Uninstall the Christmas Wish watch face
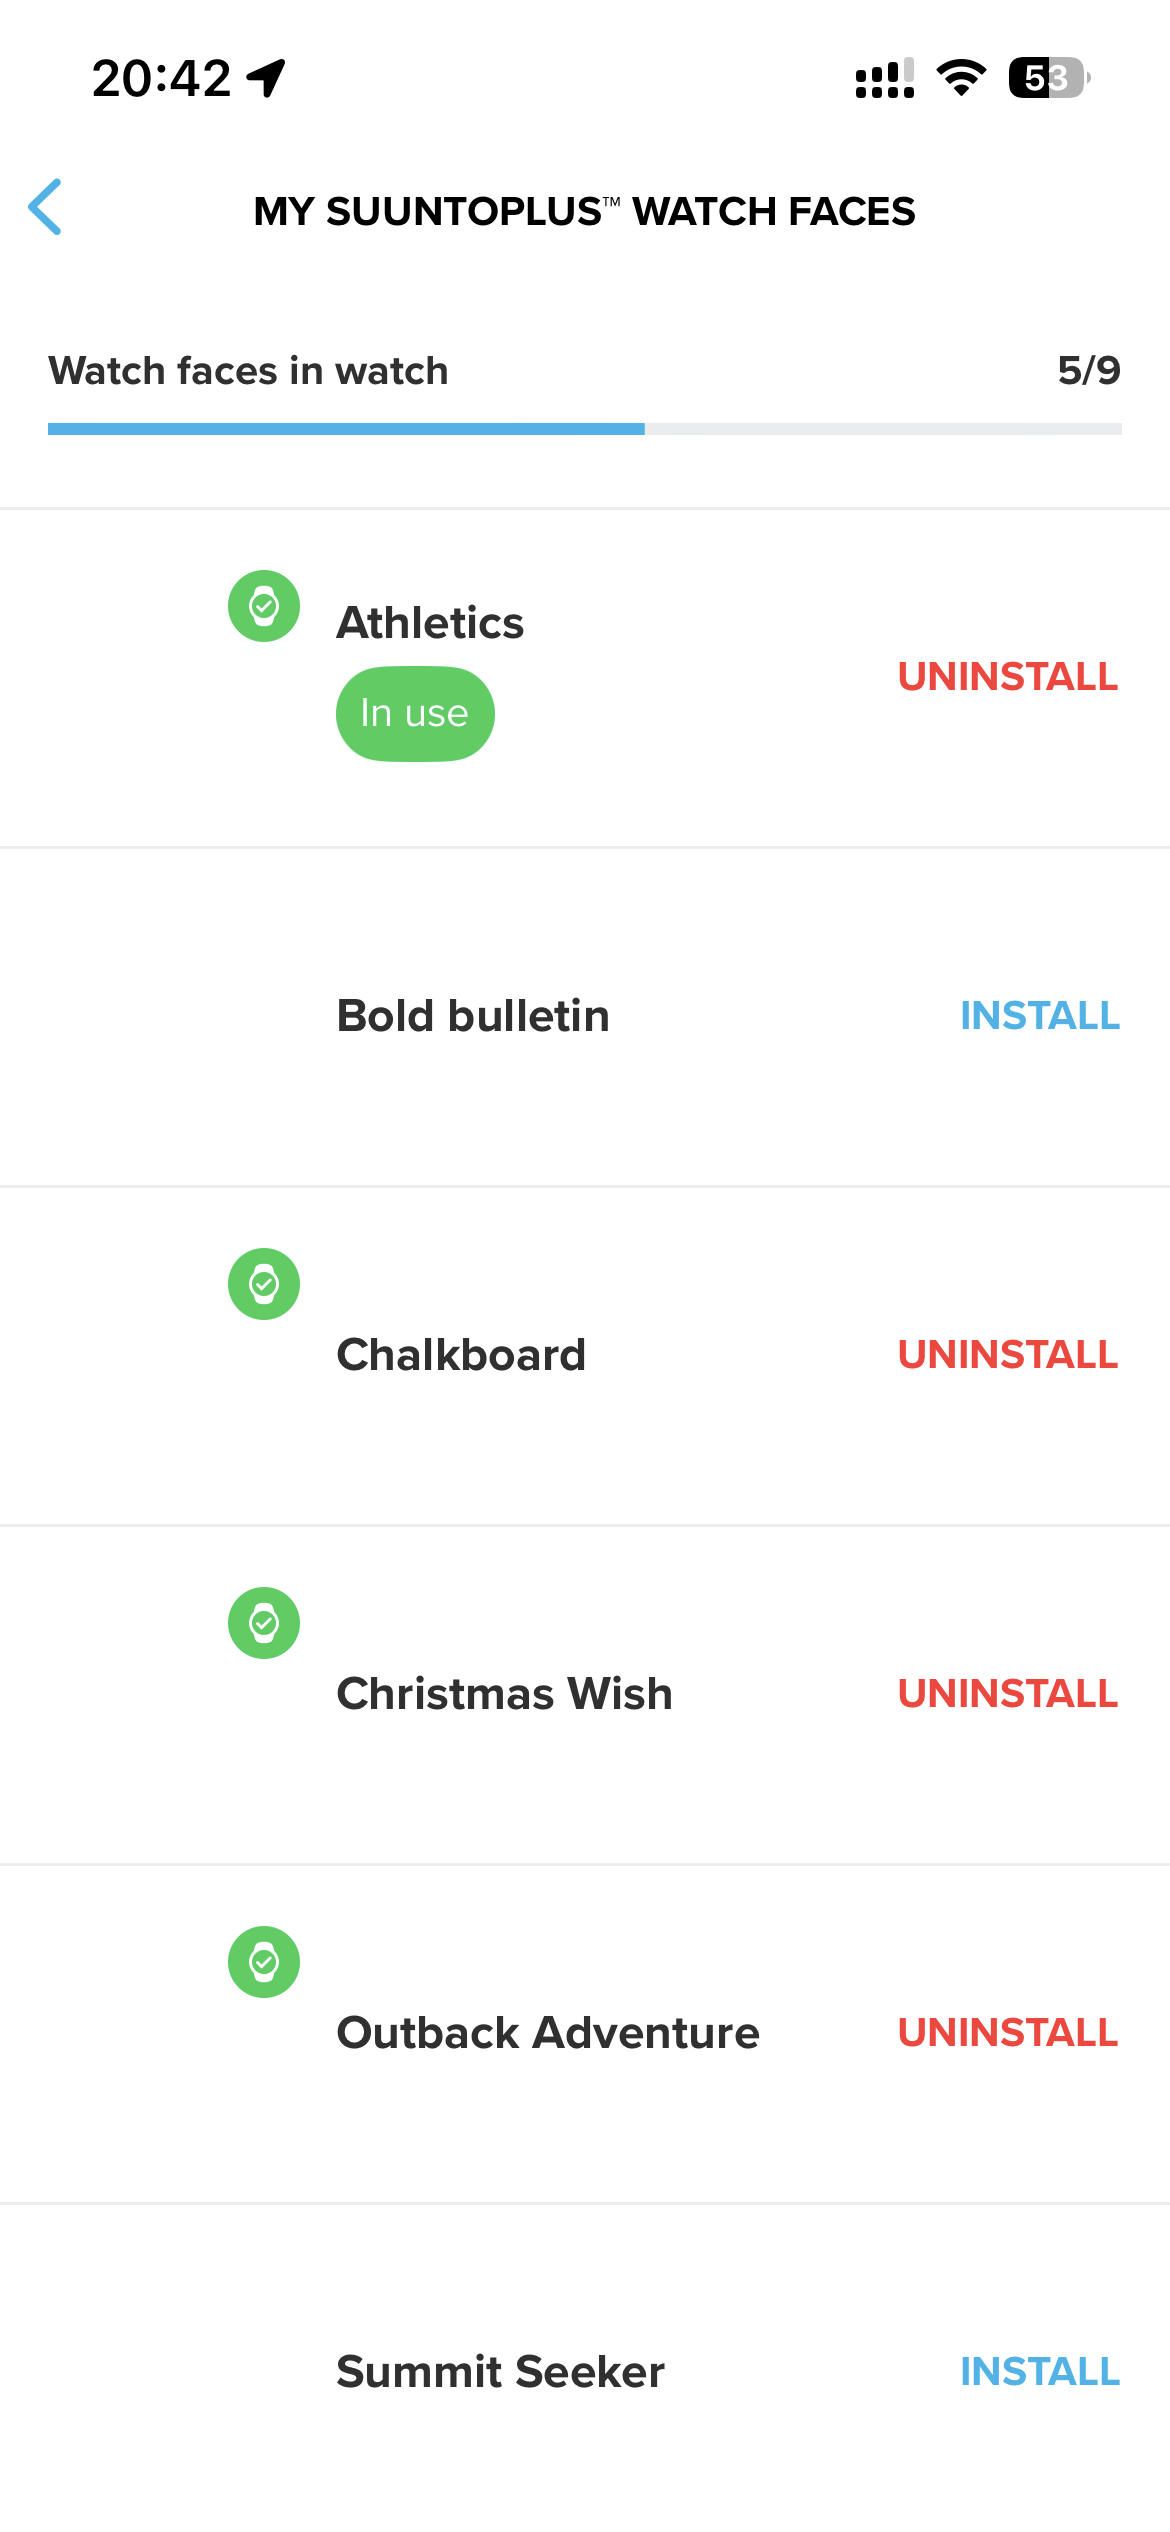 pyautogui.click(x=1007, y=1694)
